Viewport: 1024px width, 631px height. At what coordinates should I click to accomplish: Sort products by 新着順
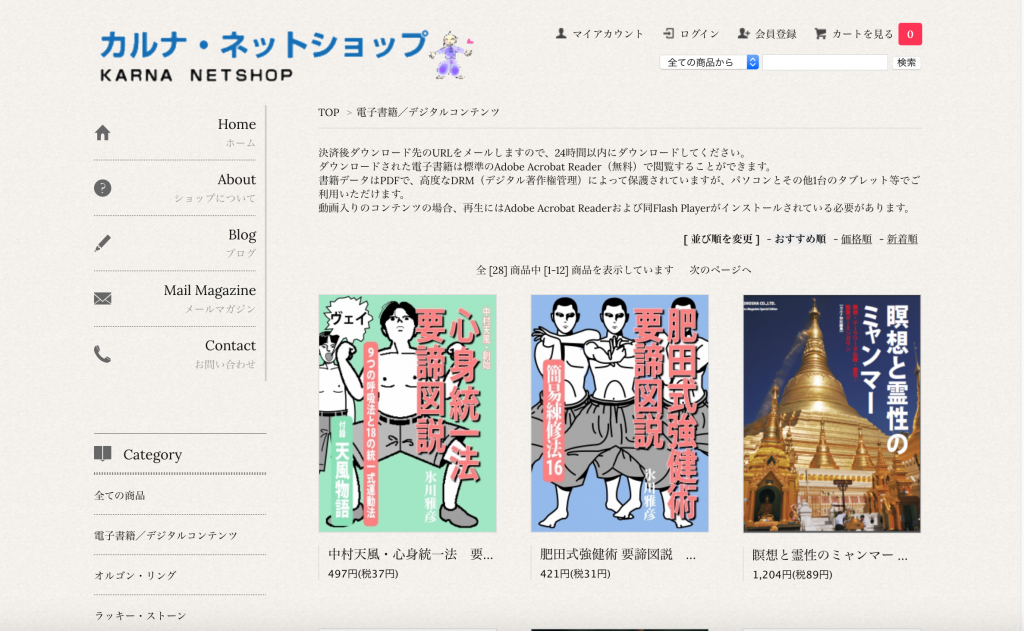(902, 239)
